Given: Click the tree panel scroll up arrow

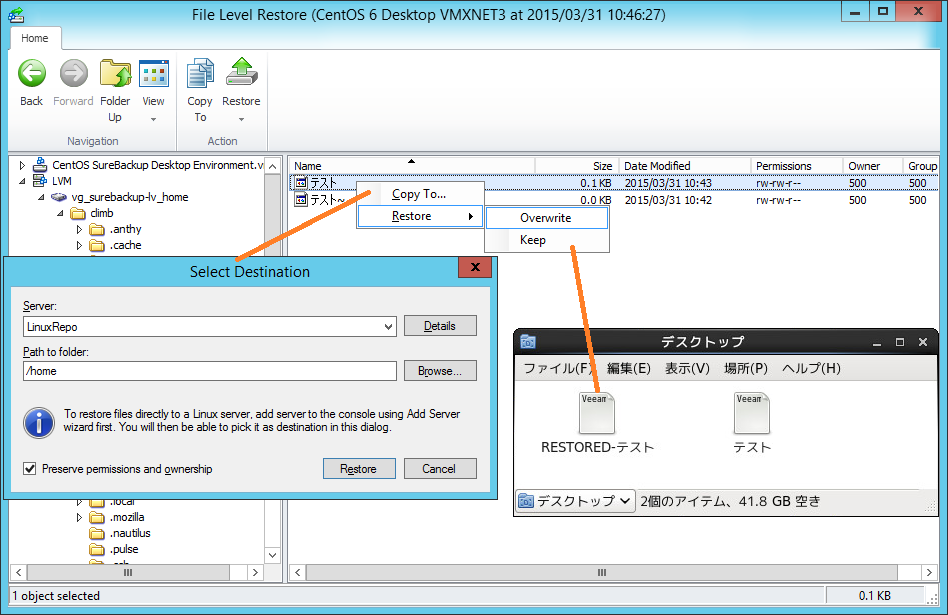Looking at the screenshot, I should (273, 166).
